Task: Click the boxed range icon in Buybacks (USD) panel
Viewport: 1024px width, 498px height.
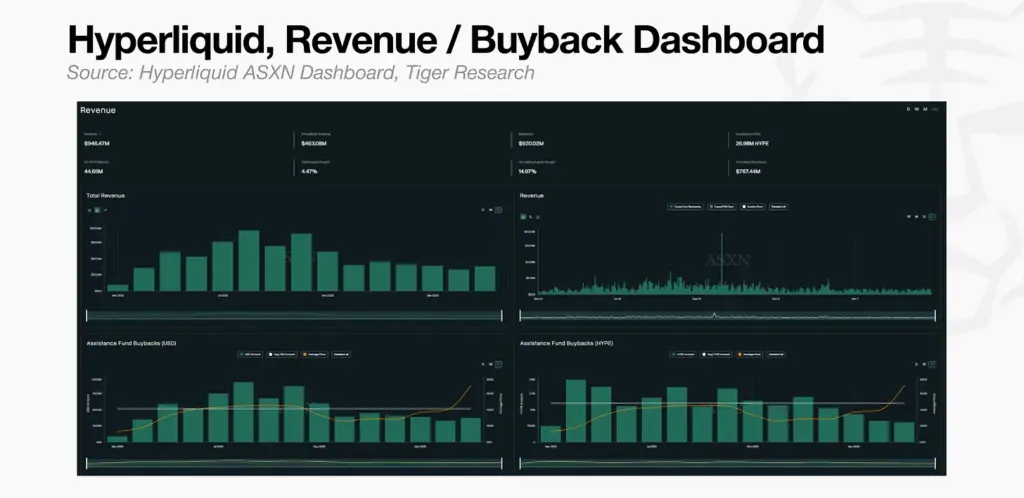Action: point(498,364)
